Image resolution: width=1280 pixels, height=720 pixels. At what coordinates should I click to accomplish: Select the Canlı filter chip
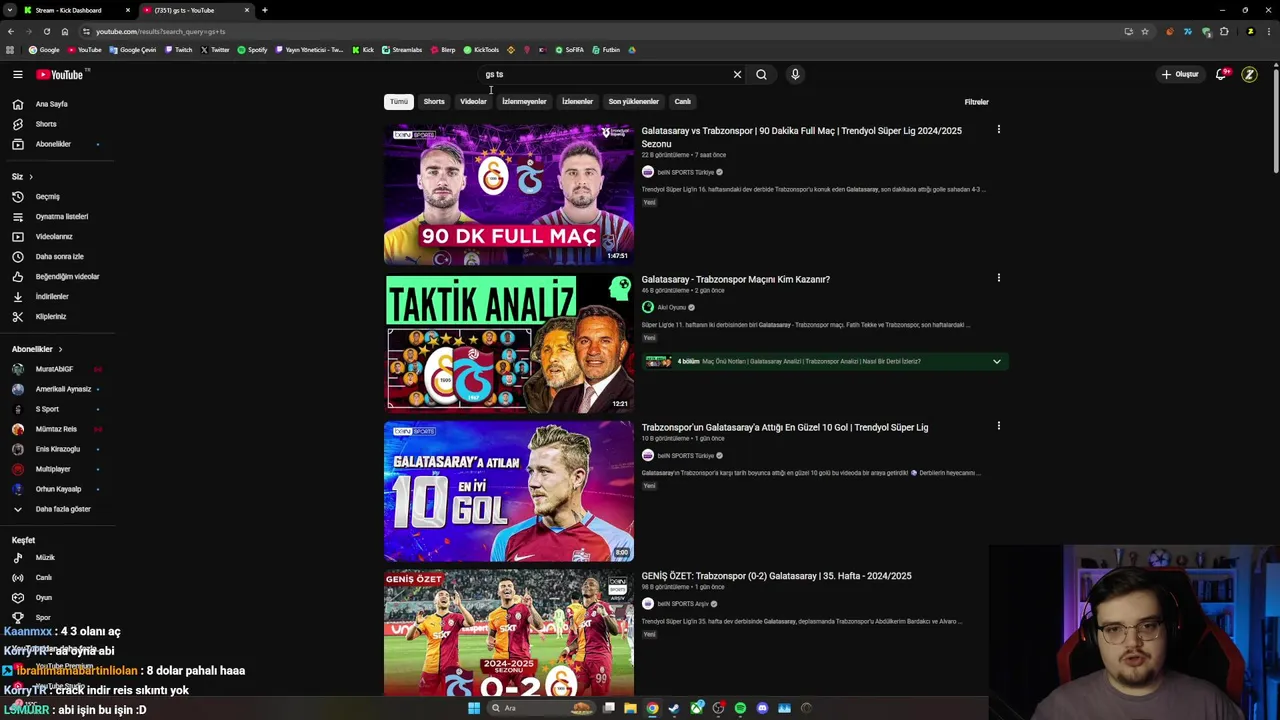682,102
